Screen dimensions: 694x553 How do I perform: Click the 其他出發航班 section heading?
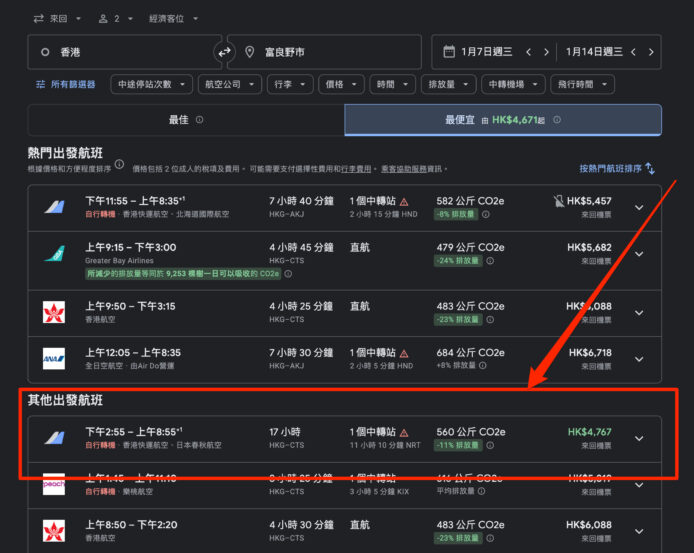click(x=65, y=400)
